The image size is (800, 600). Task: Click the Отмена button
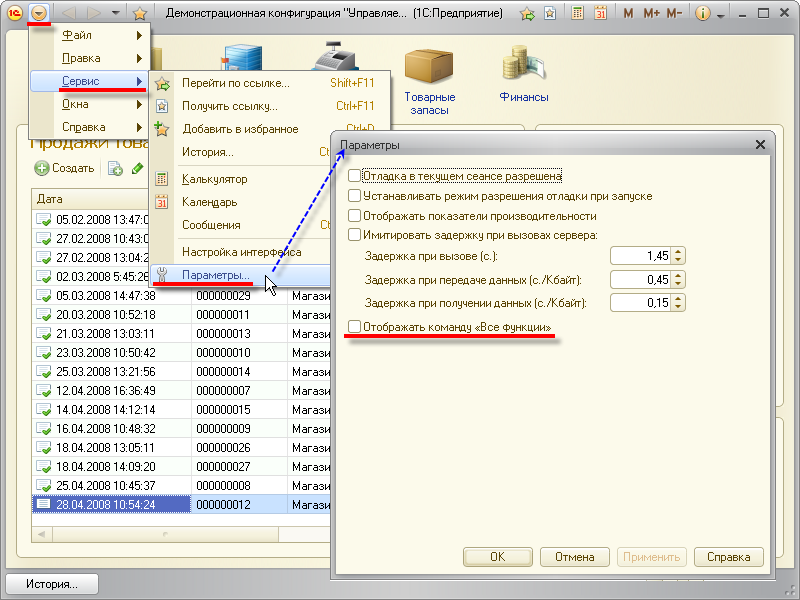[x=575, y=557]
